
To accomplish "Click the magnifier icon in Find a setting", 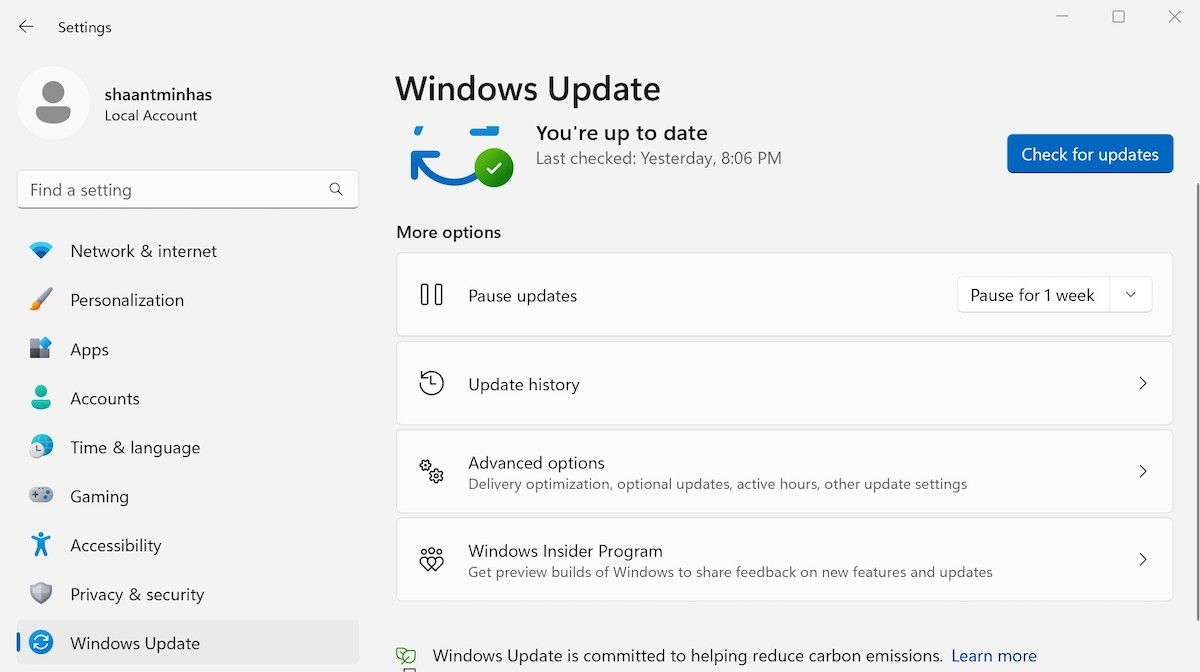I will 336,189.
